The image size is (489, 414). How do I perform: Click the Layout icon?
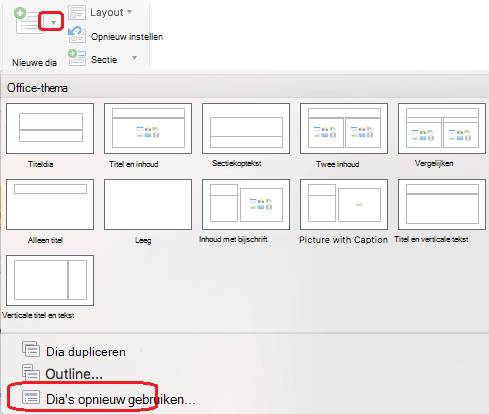[x=77, y=12]
